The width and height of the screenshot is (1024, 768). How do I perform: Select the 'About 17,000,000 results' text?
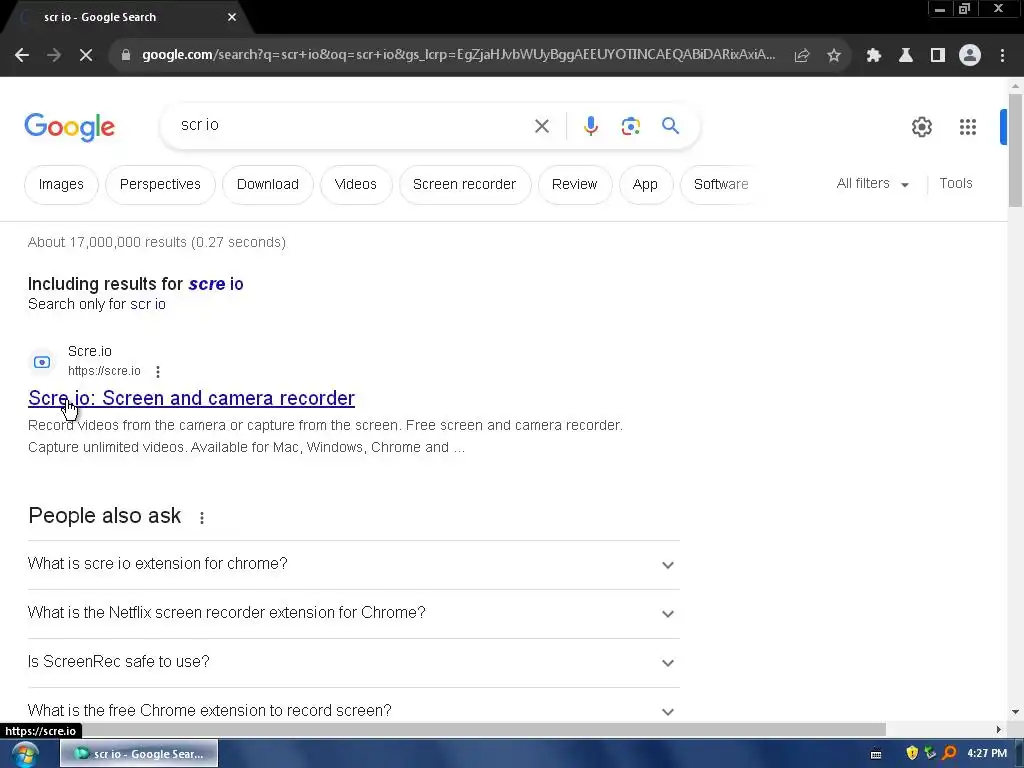point(157,242)
